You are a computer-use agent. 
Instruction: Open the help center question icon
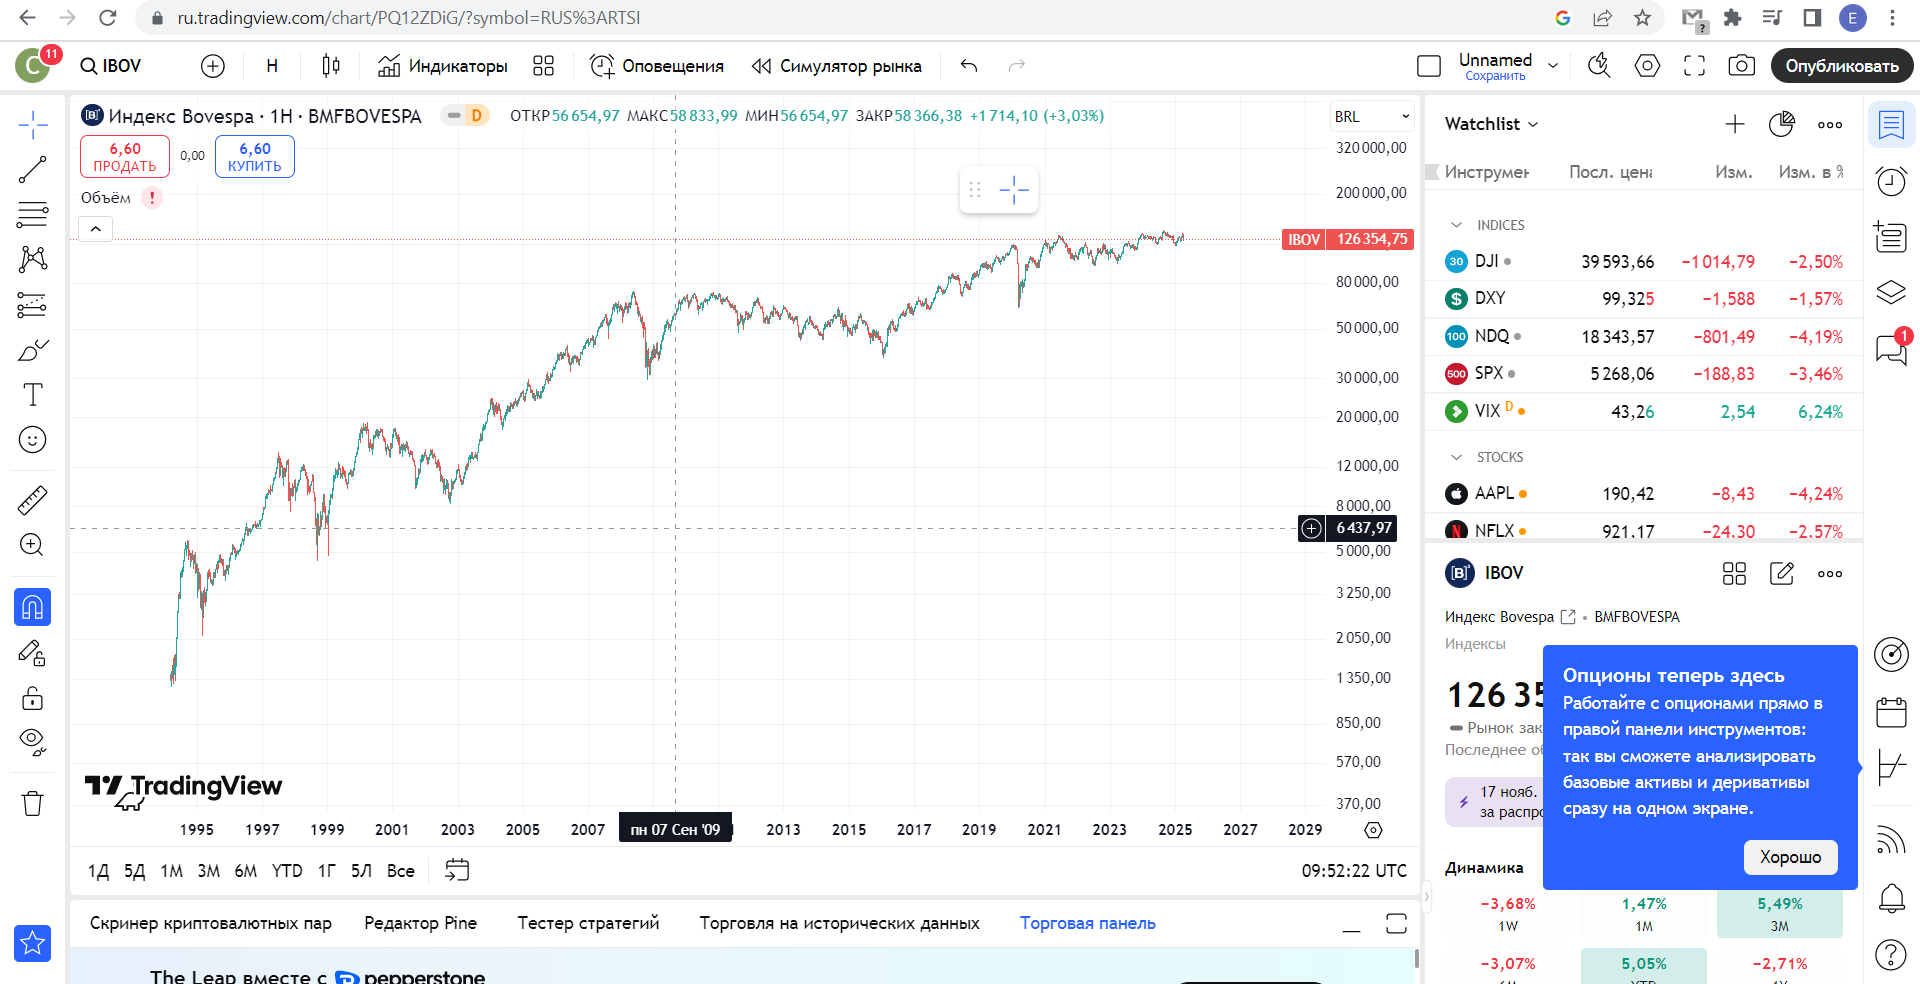pos(1891,955)
